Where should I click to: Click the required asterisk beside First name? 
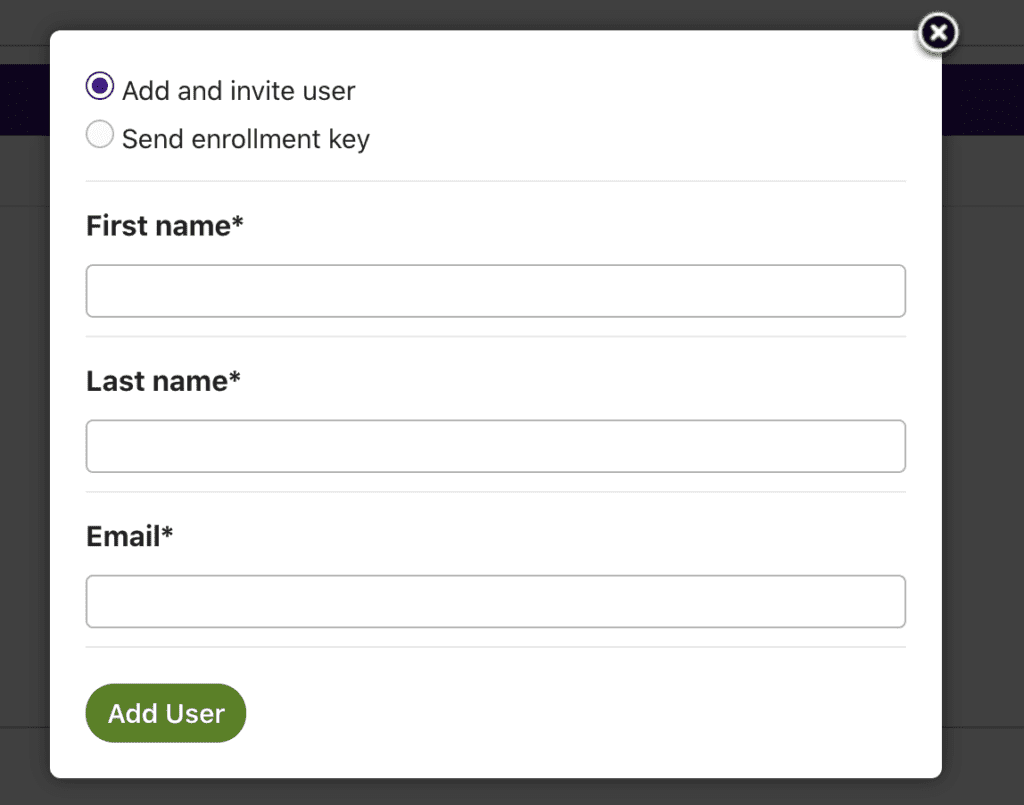click(238, 224)
